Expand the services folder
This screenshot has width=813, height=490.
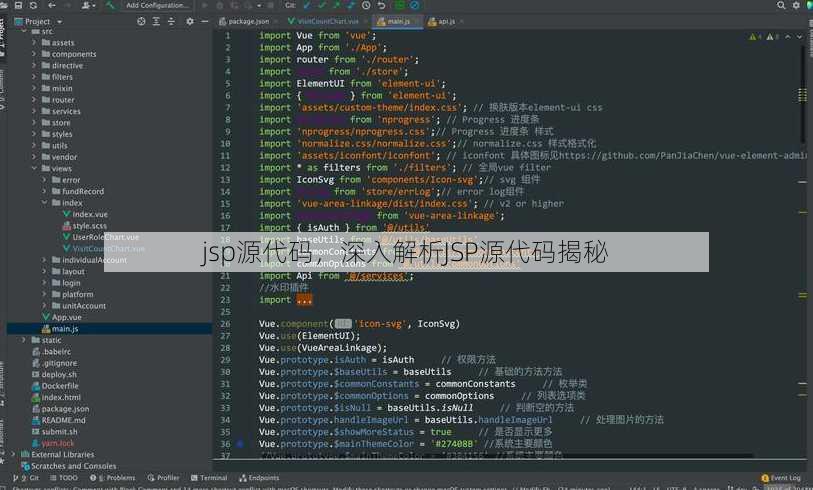pyautogui.click(x=34, y=111)
